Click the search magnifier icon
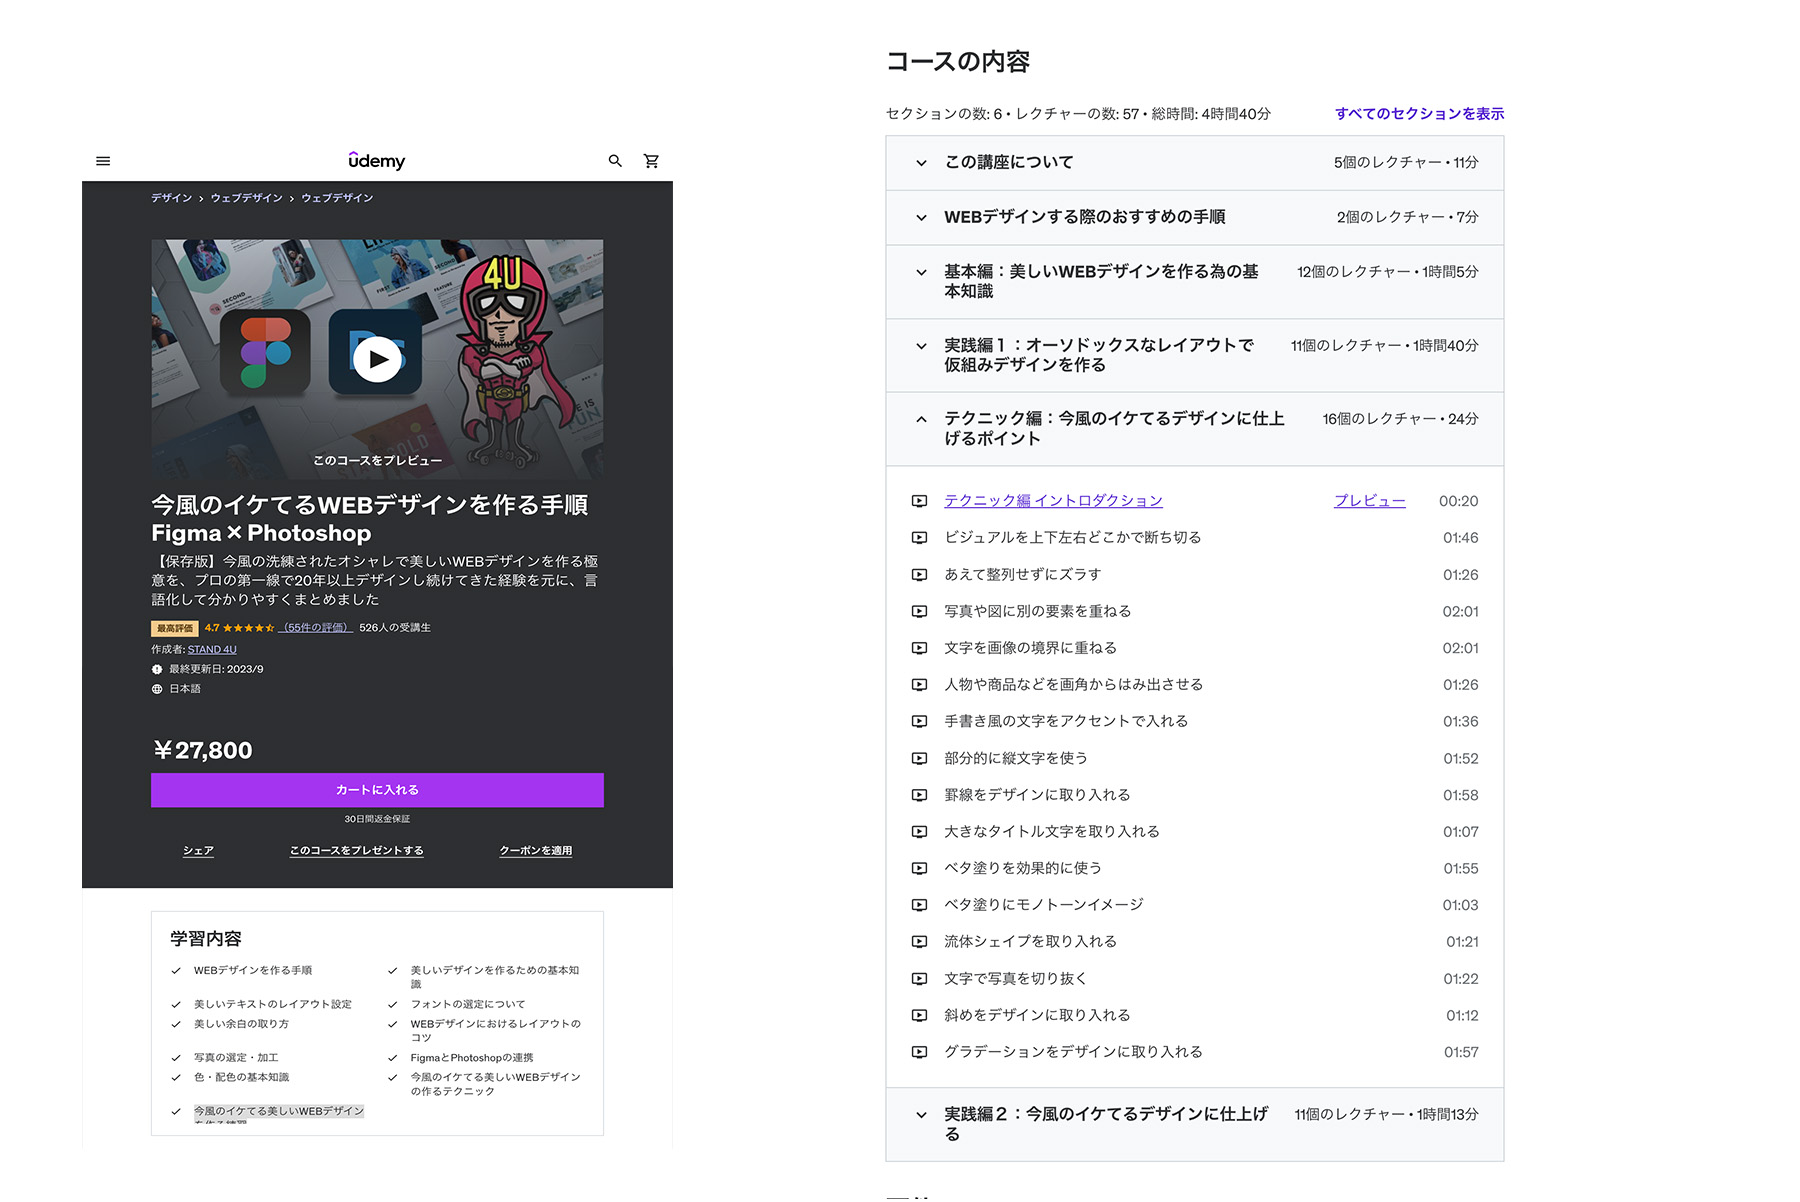 point(616,161)
